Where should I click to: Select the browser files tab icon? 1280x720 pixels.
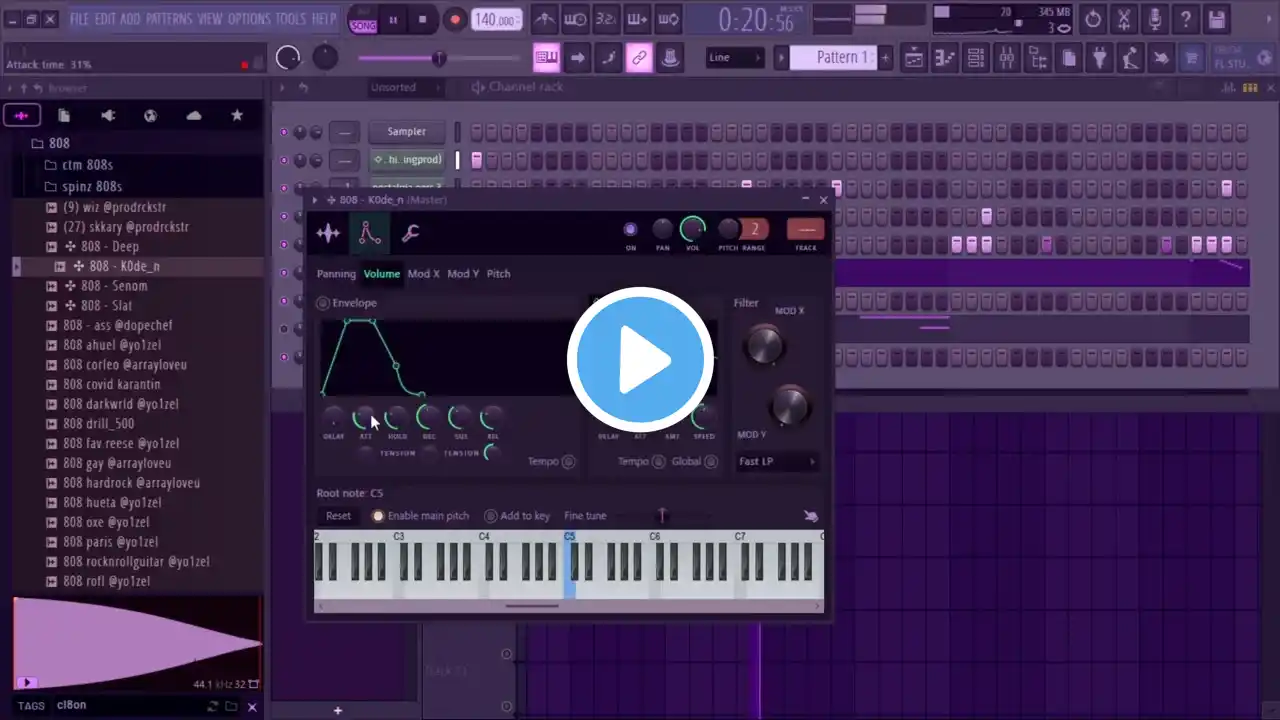click(x=64, y=116)
